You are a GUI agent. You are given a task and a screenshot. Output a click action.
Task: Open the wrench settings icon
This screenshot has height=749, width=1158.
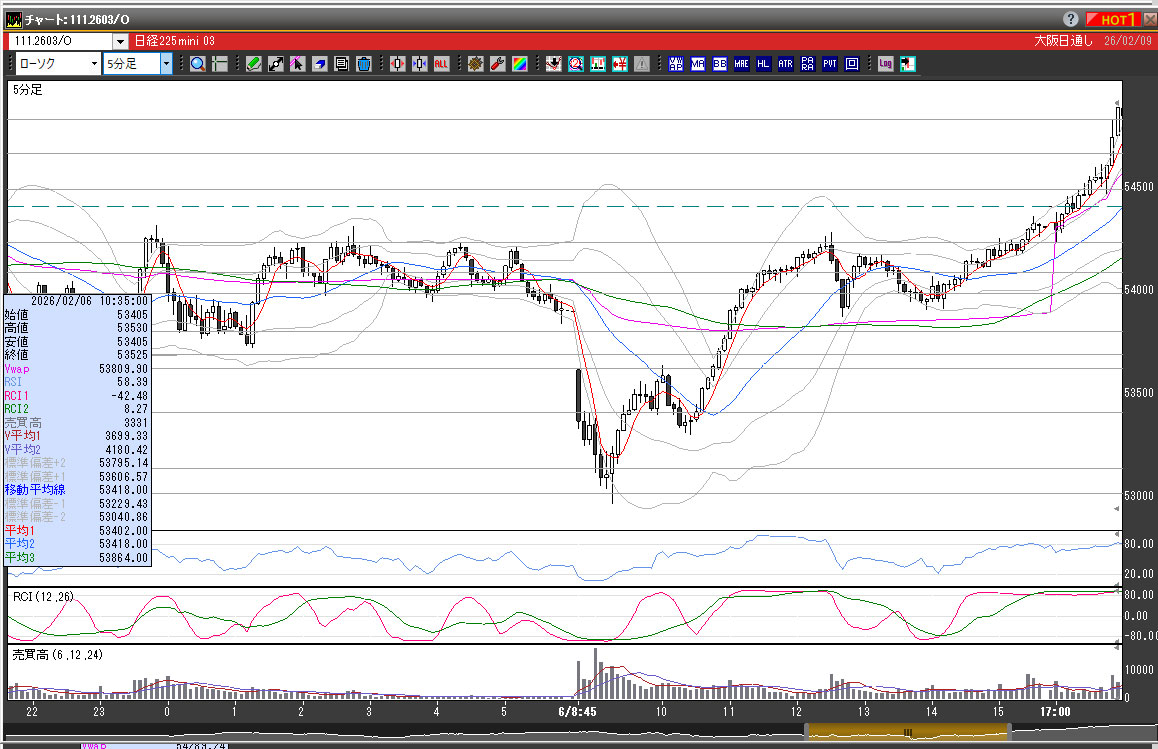click(497, 64)
